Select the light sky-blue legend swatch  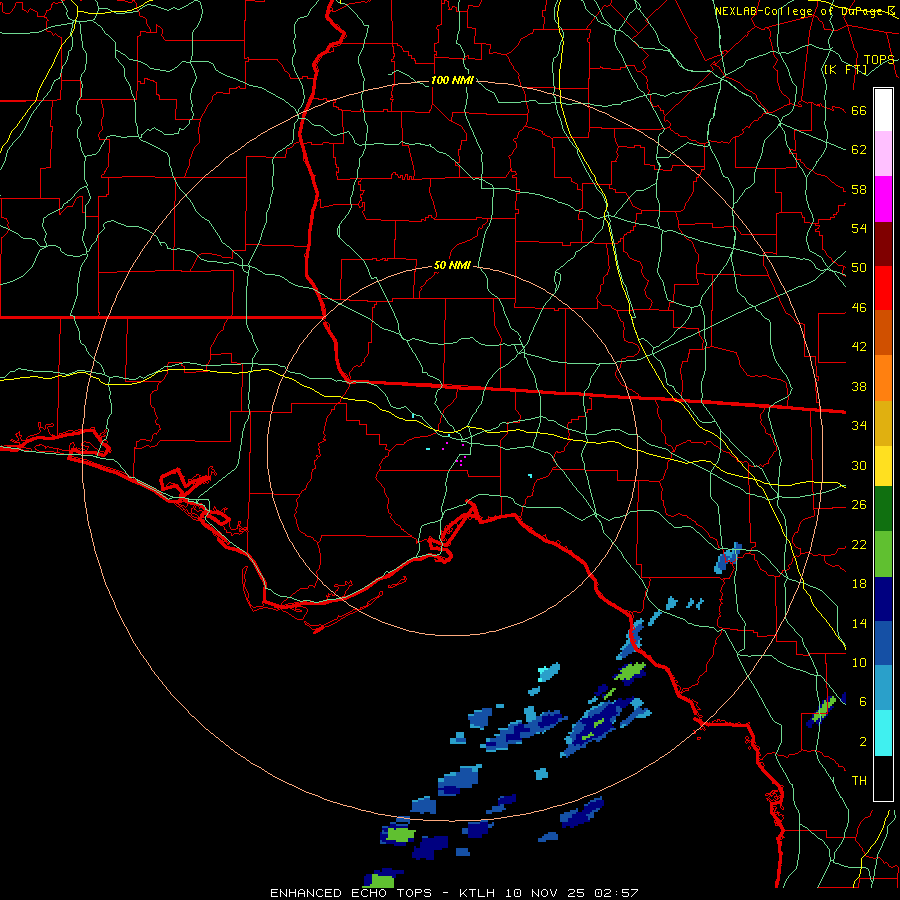pyautogui.click(x=883, y=688)
